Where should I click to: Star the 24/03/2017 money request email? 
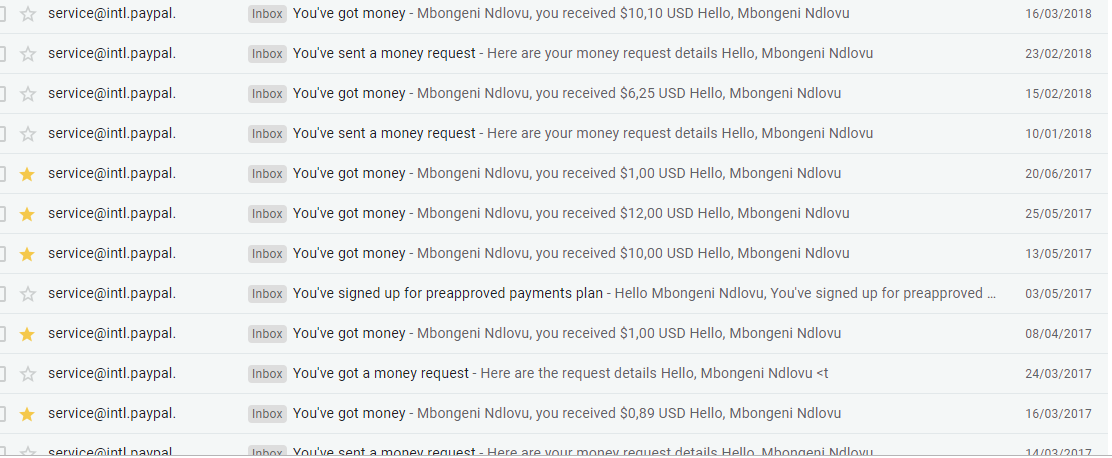click(27, 374)
